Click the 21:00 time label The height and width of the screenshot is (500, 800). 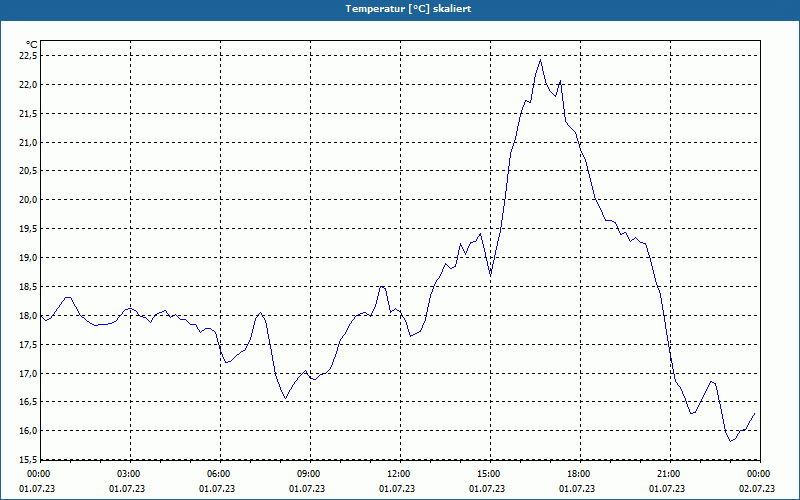tap(670, 474)
